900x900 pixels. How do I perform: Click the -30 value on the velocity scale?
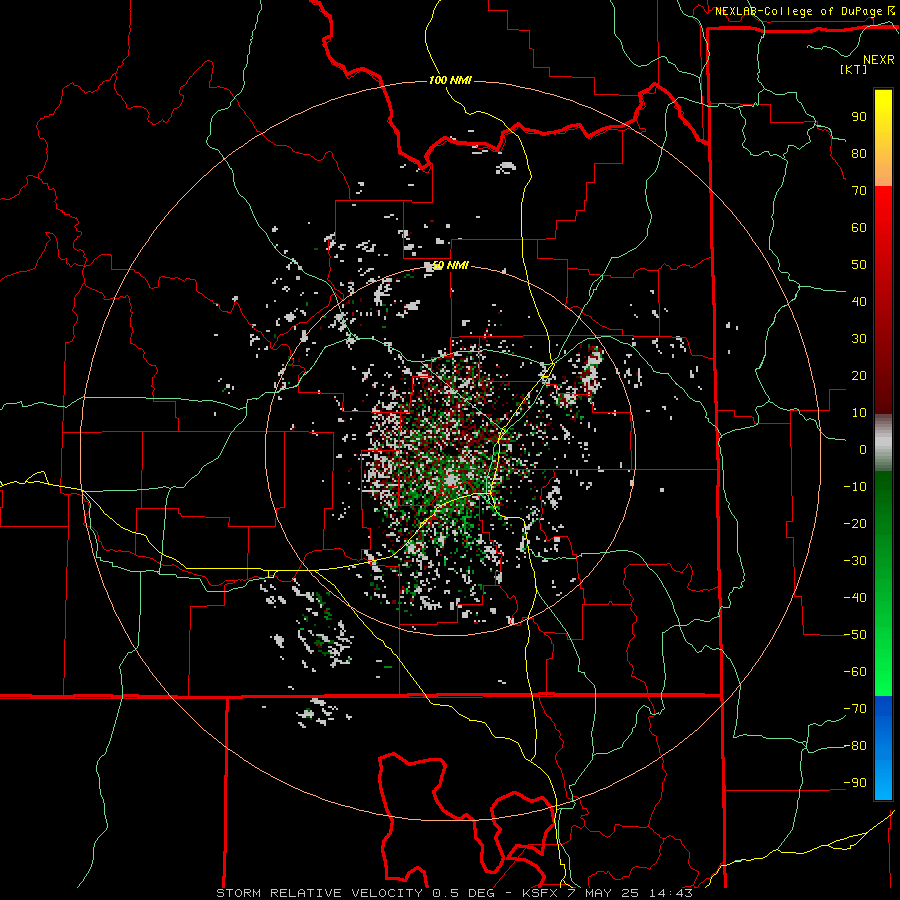855,561
